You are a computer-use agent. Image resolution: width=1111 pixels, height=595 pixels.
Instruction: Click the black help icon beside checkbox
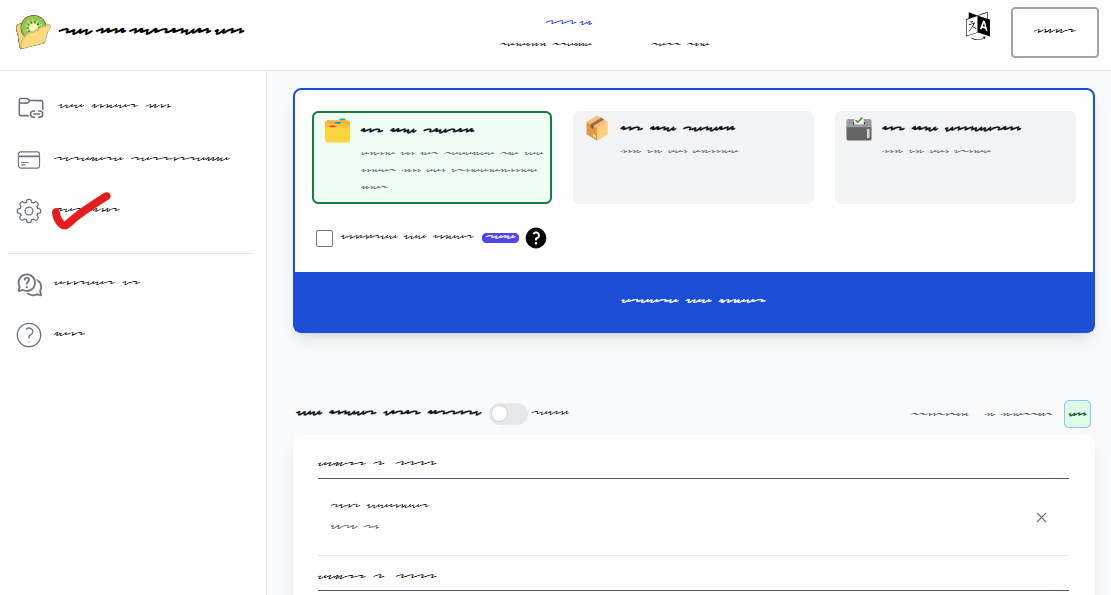click(x=536, y=238)
